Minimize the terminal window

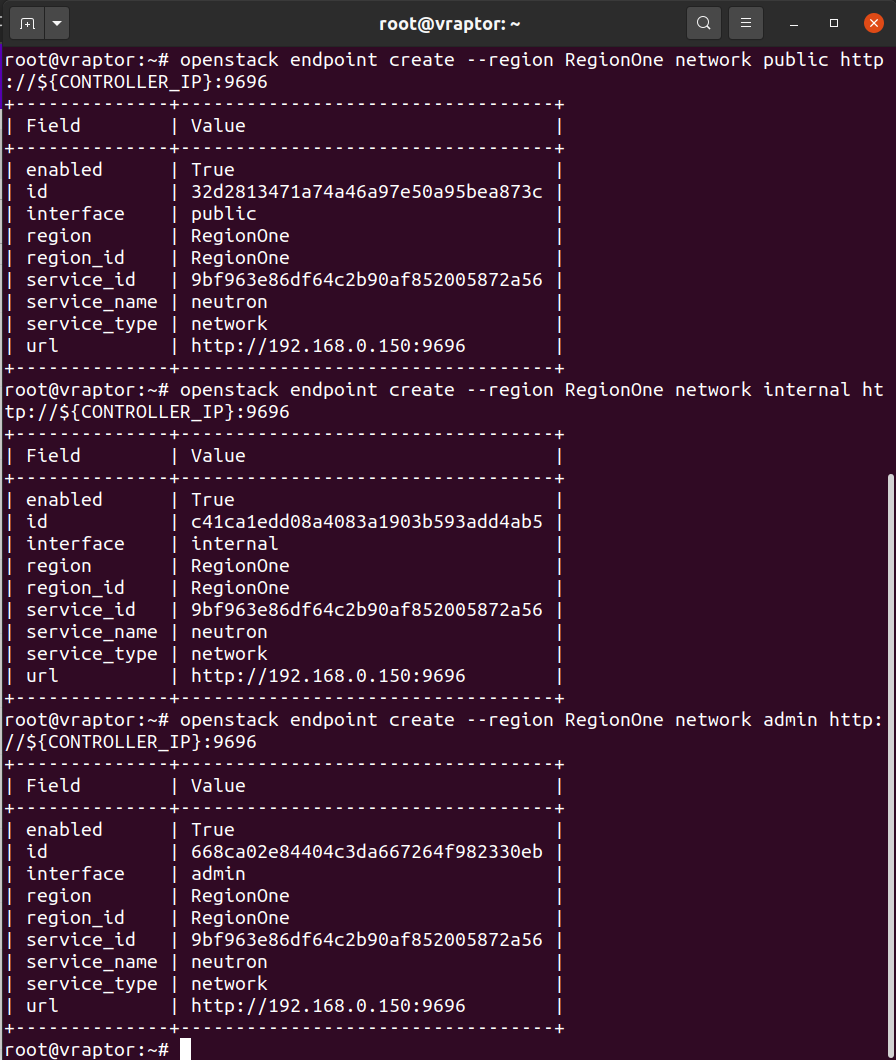pos(795,24)
